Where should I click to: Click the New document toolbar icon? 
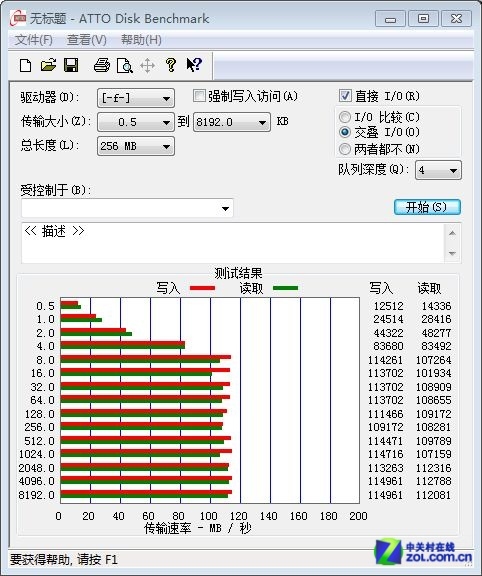point(25,66)
